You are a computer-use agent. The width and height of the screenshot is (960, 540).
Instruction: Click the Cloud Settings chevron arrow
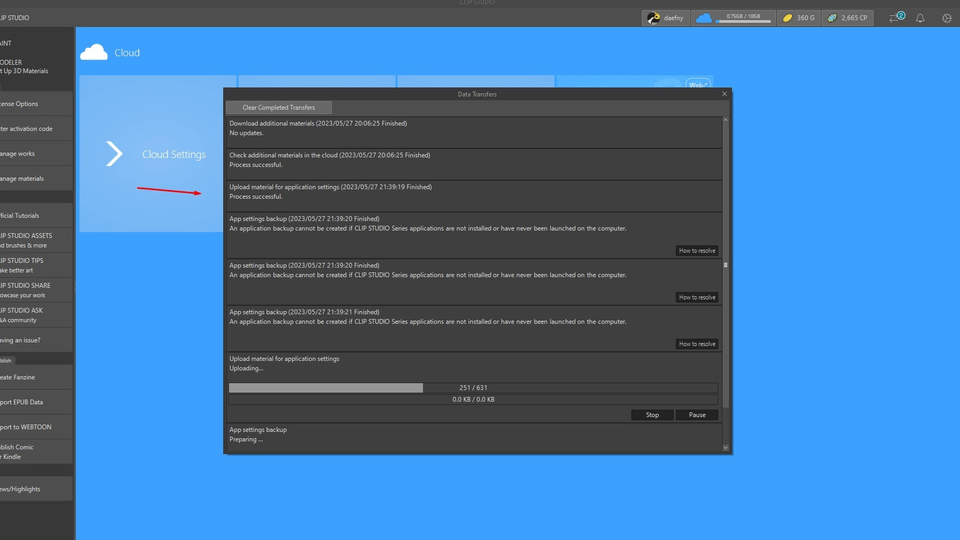114,154
